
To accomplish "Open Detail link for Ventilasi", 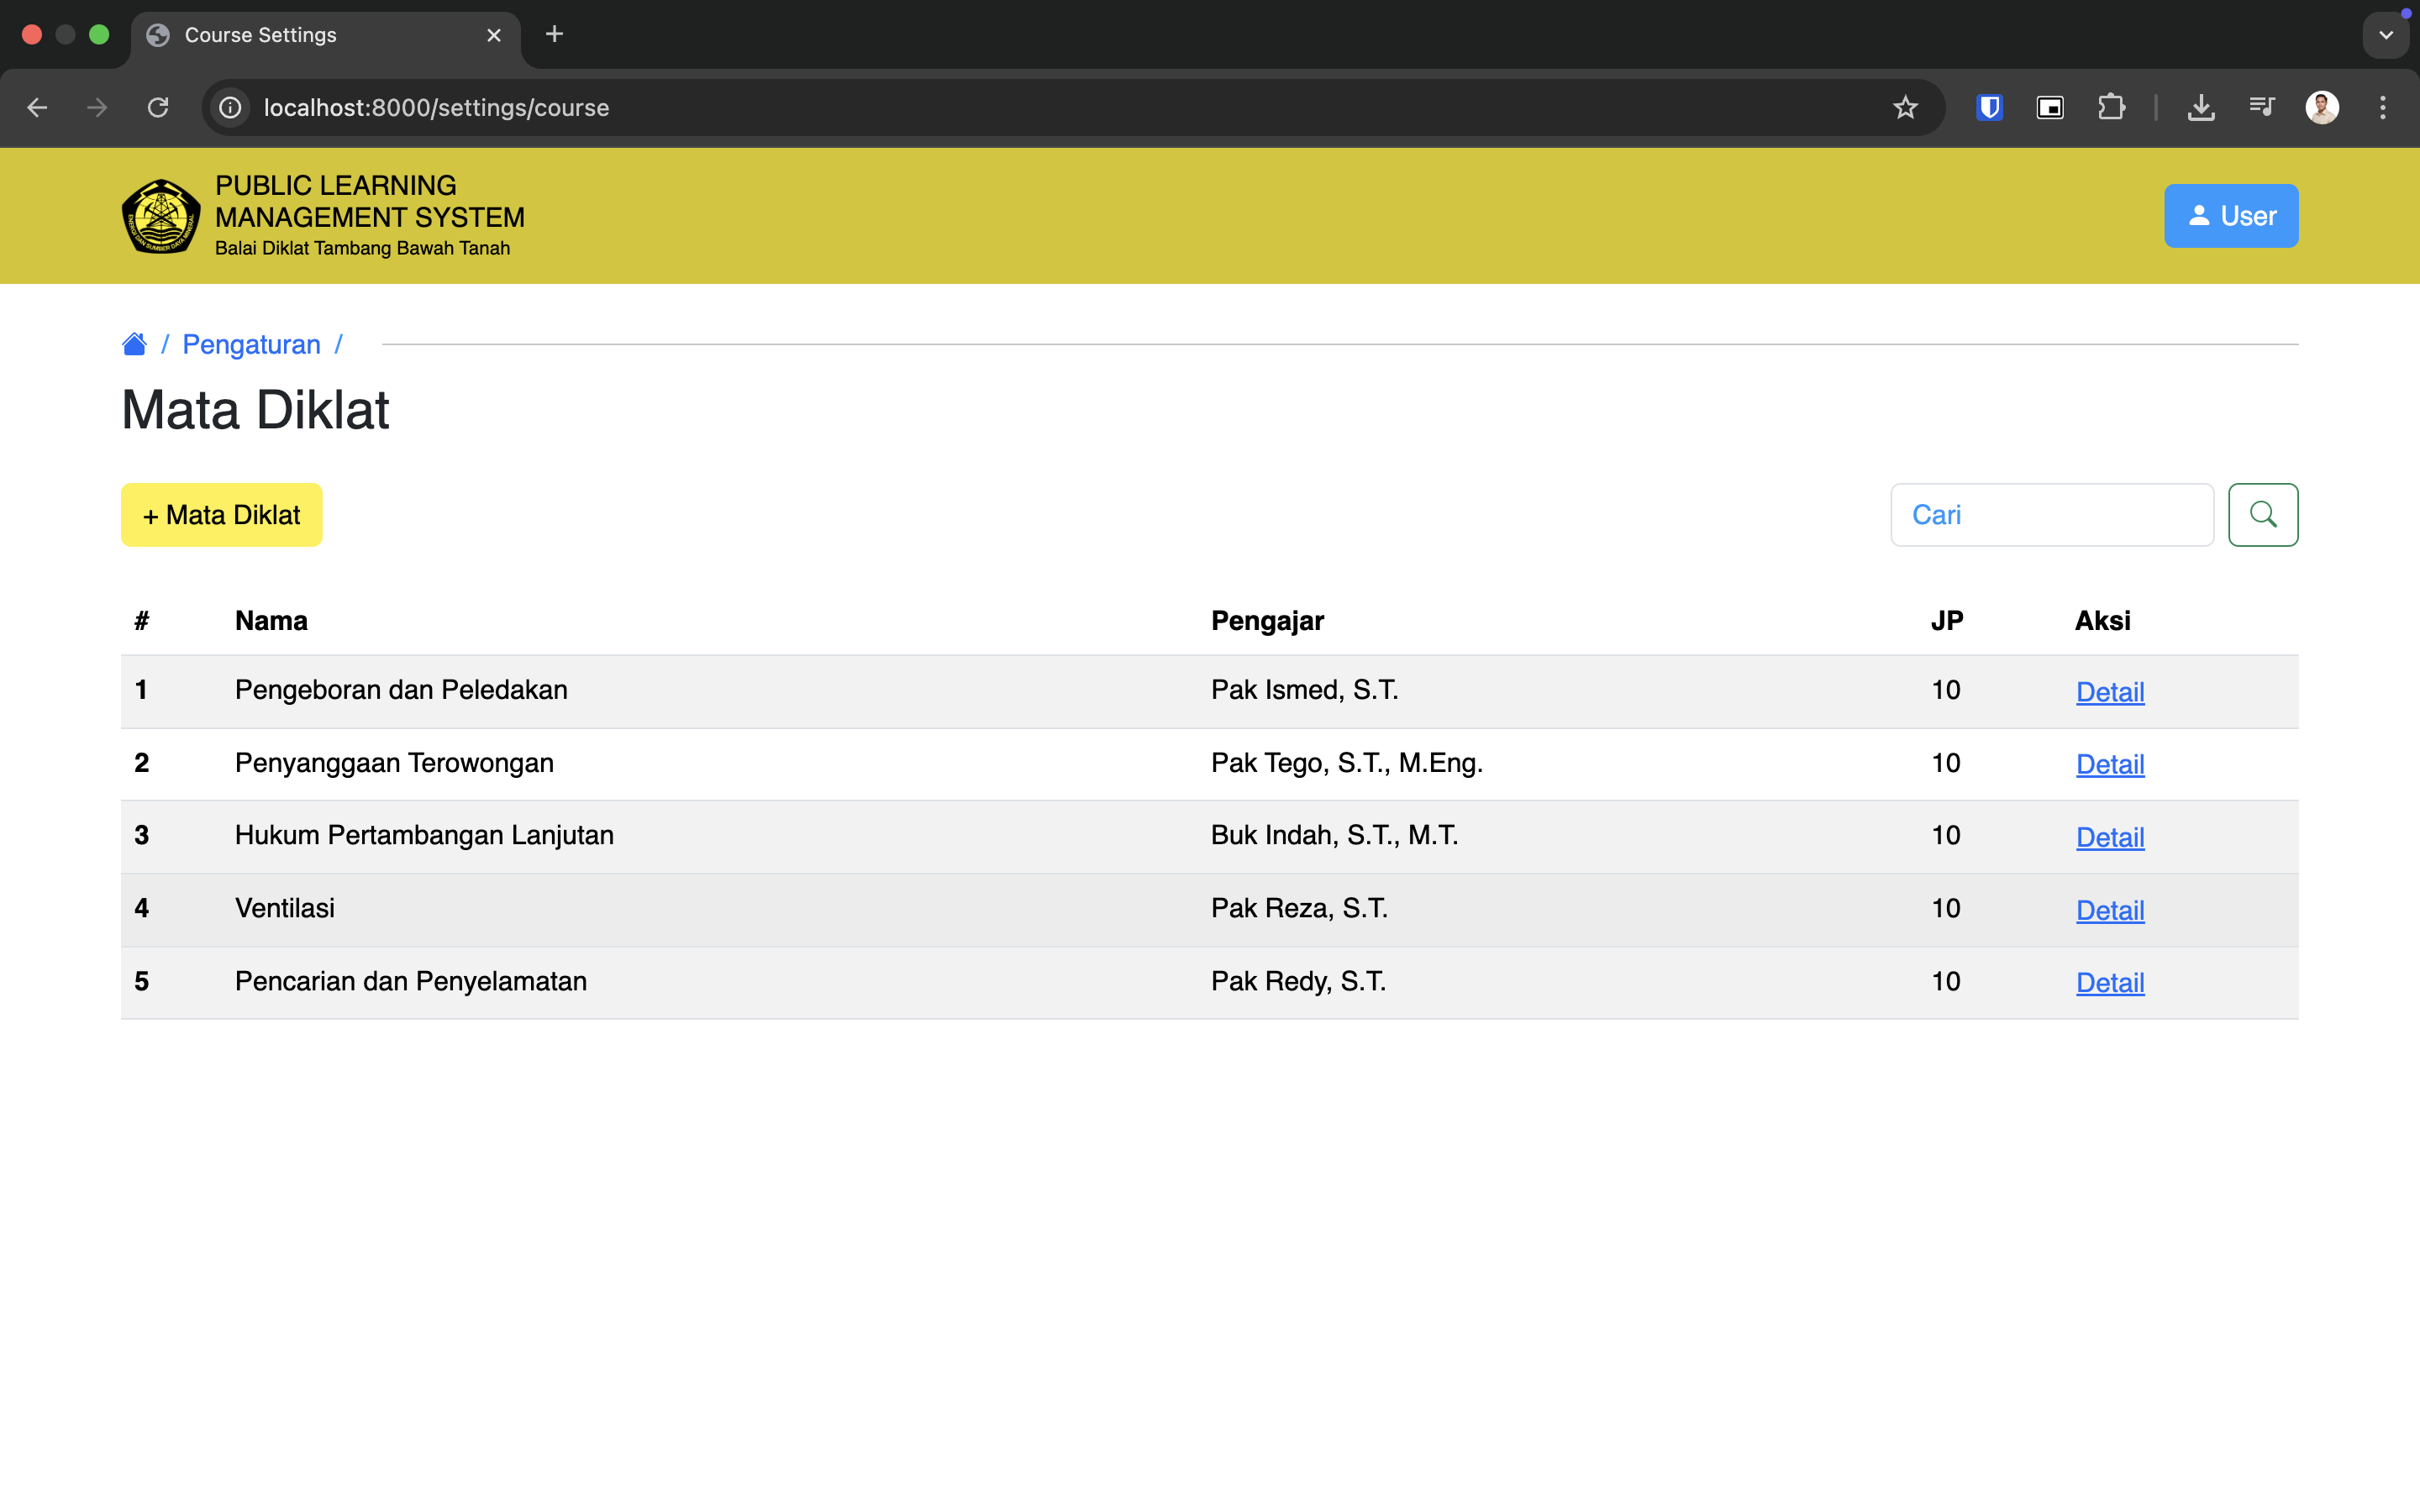I will (x=2109, y=910).
